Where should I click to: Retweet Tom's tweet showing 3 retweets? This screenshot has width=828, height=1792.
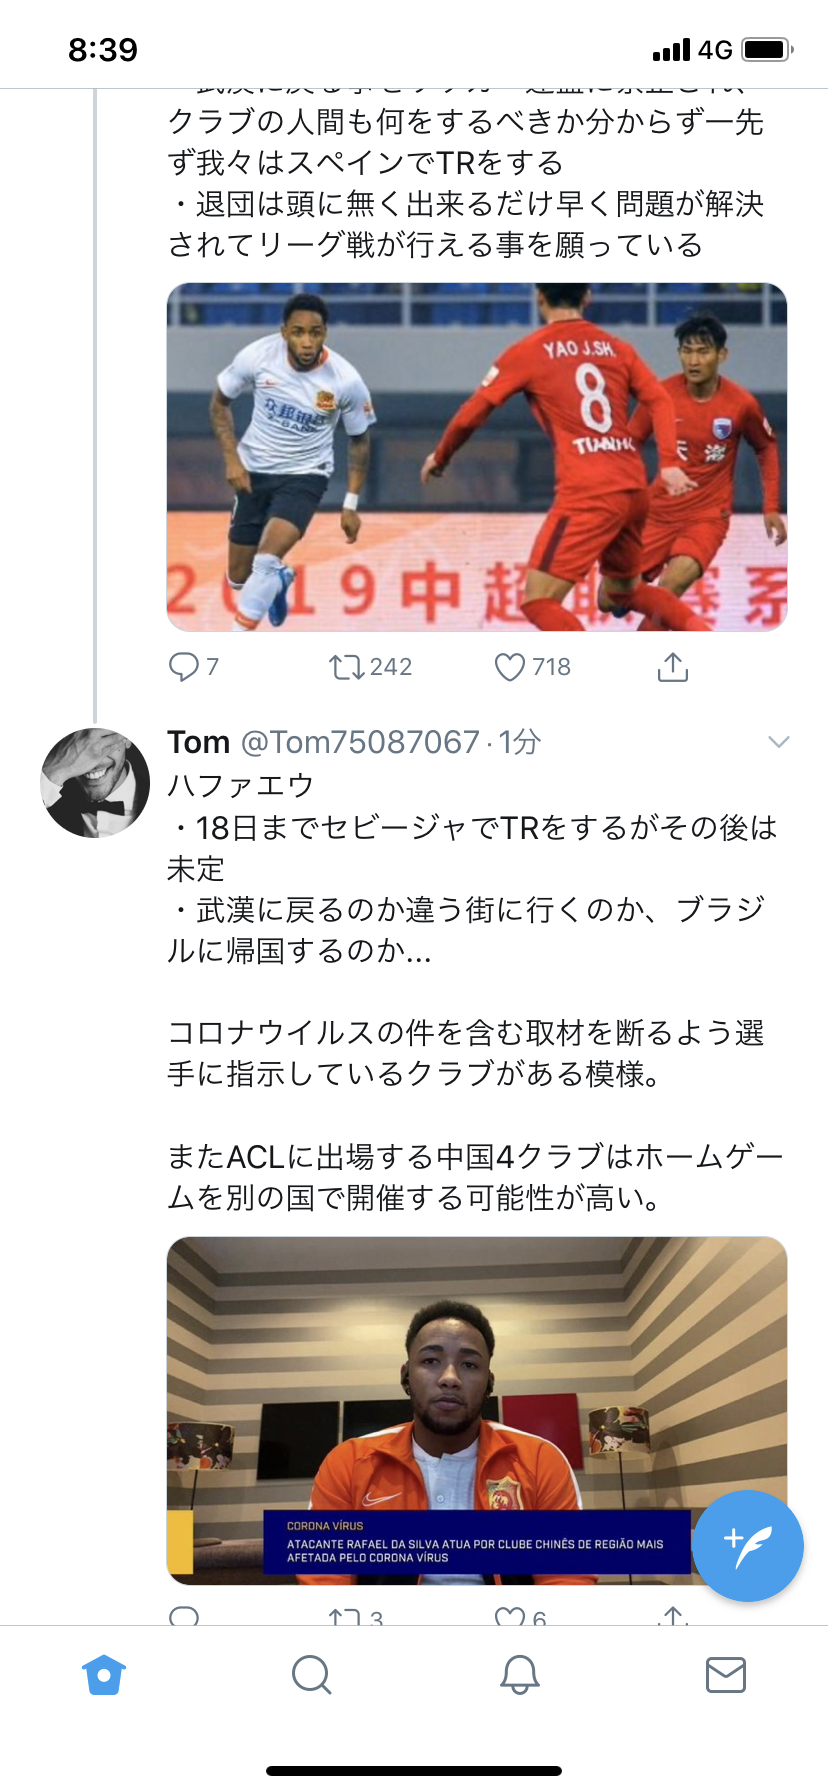348,1615
